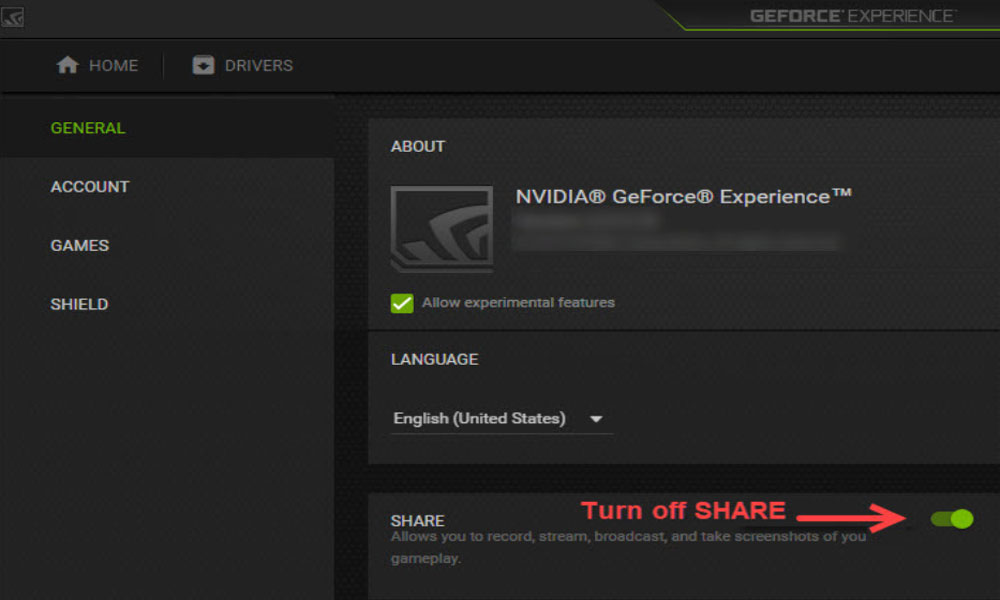This screenshot has height=600, width=1000.
Task: Click the SHARE description text about recording
Action: (x=628, y=547)
